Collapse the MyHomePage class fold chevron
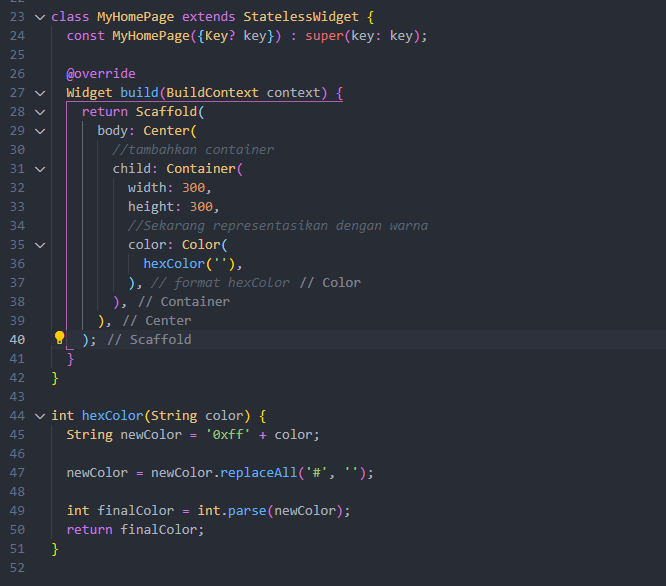The width and height of the screenshot is (666, 586). (x=40, y=17)
